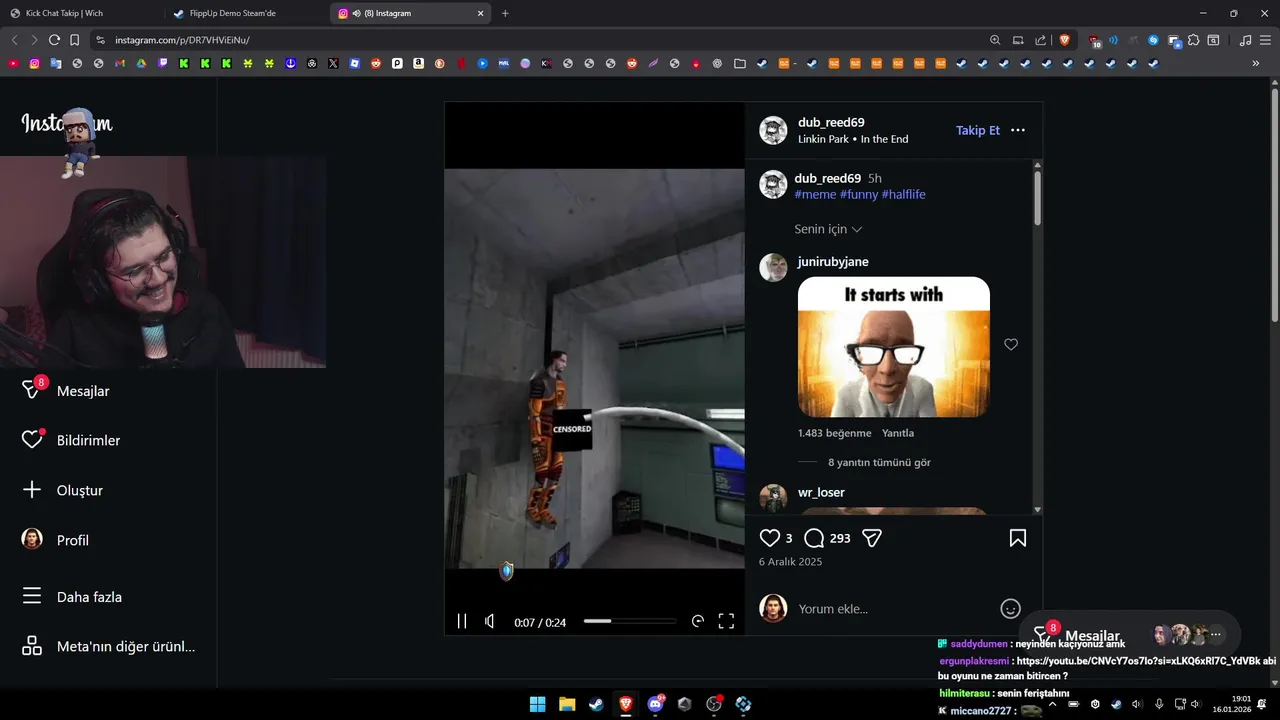Open extensions puzzle-piece menu
Image resolution: width=1280 pixels, height=720 pixels.
[x=1193, y=40]
